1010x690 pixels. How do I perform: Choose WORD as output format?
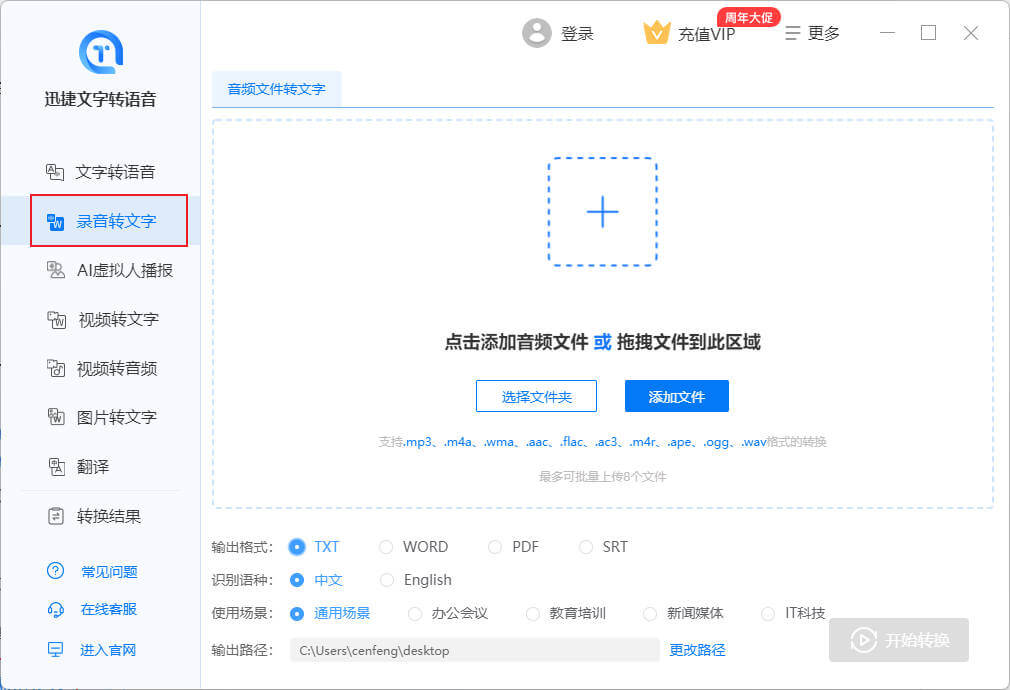pos(387,547)
